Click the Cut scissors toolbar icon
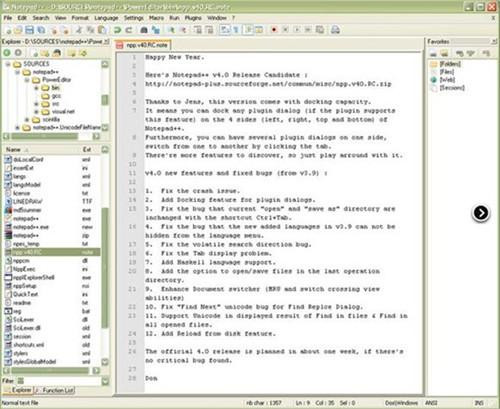 click(79, 30)
